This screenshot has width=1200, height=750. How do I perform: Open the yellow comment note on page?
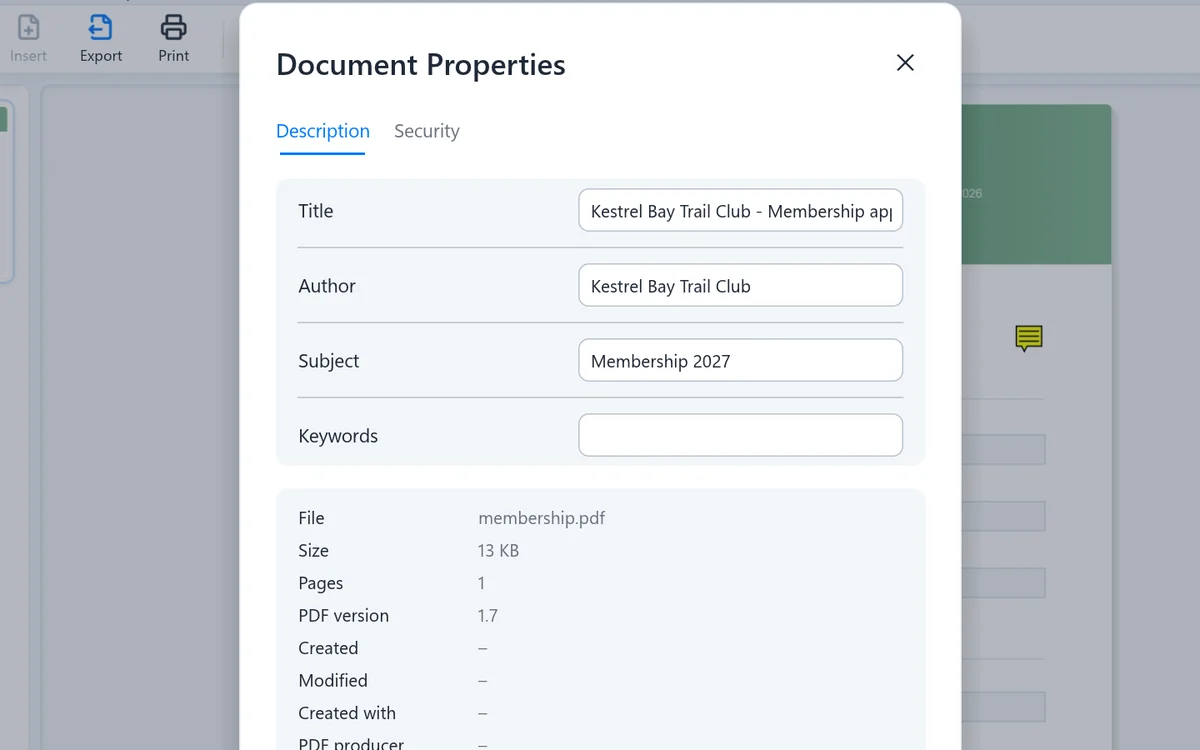[1028, 338]
